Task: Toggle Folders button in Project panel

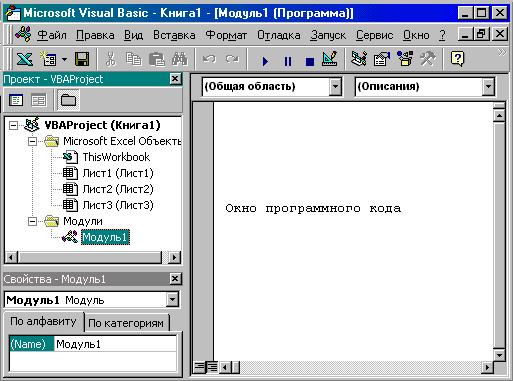Action: [x=68, y=100]
